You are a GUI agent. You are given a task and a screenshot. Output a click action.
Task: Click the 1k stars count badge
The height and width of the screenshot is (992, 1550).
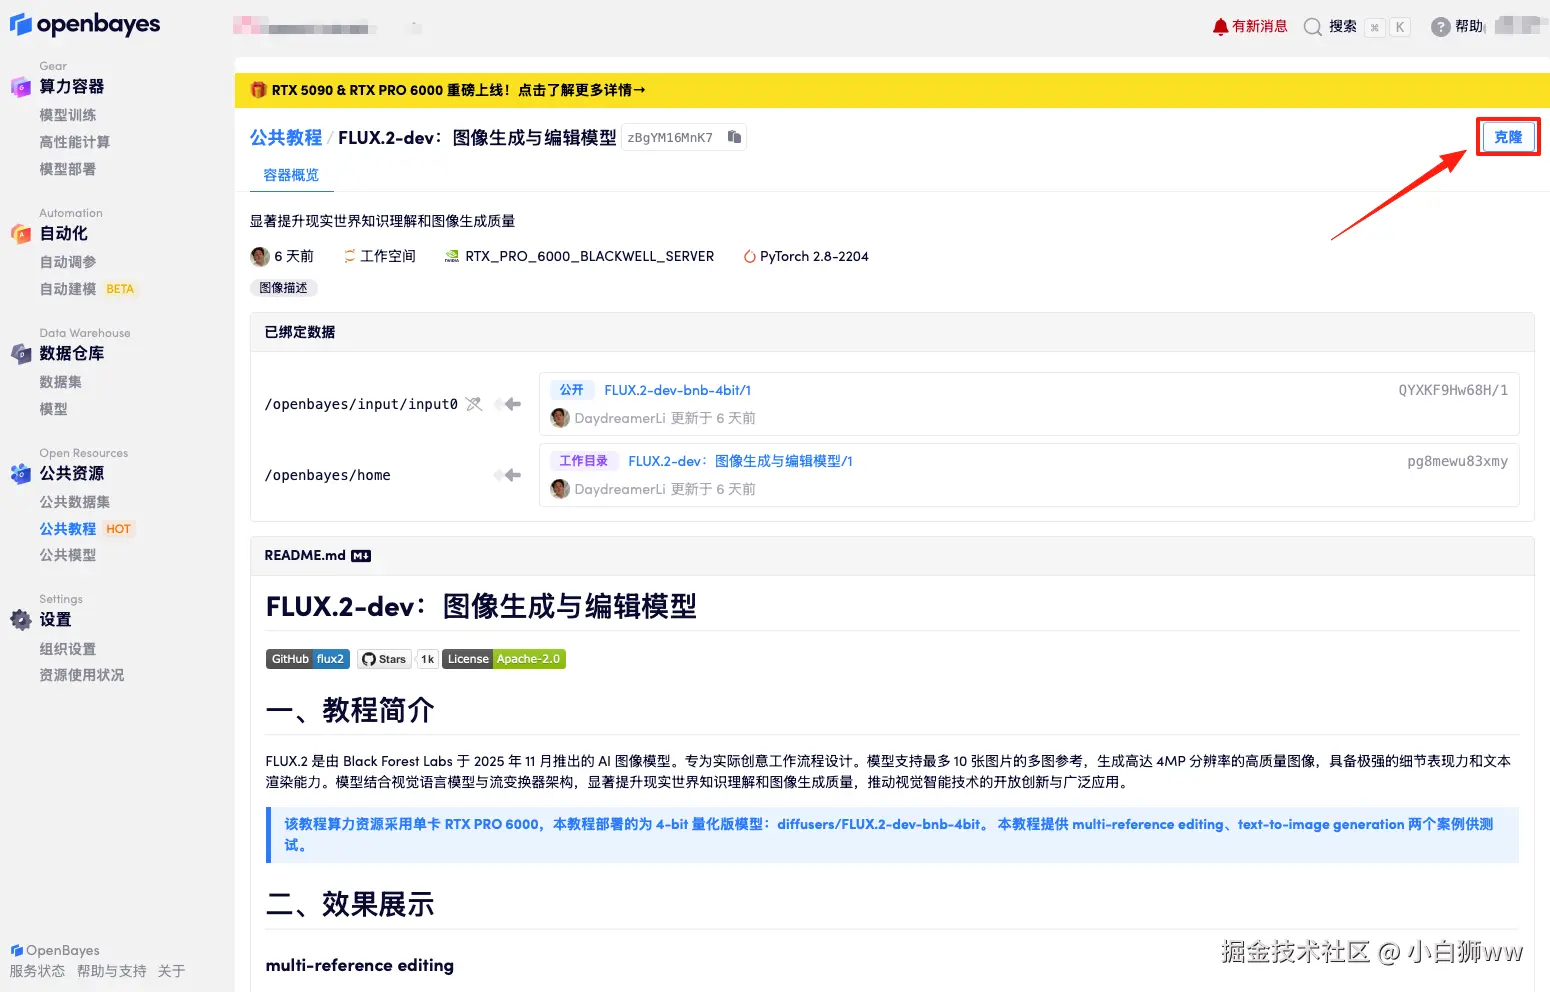coord(427,659)
